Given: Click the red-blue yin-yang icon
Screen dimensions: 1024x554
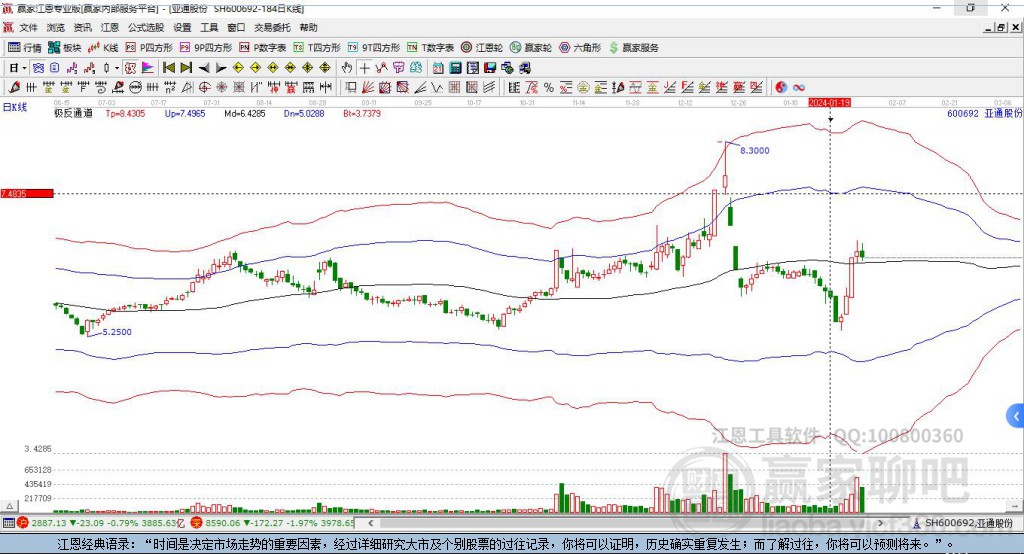Looking at the screenshot, I should tap(781, 88).
